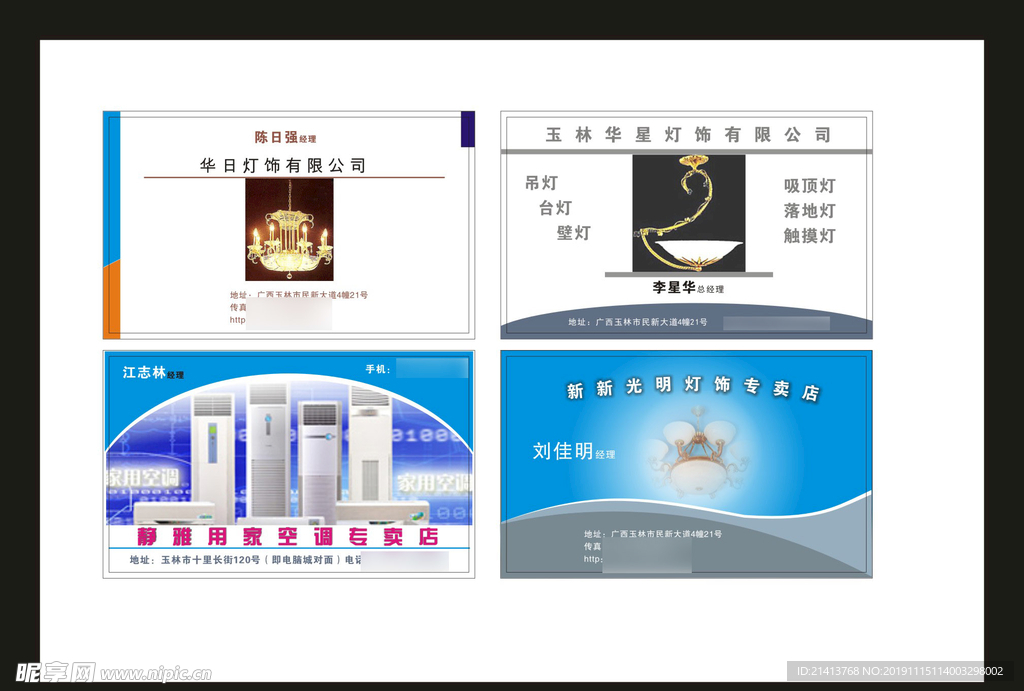Select the name 李星华 under lamp
The height and width of the screenshot is (691, 1024).
(674, 287)
